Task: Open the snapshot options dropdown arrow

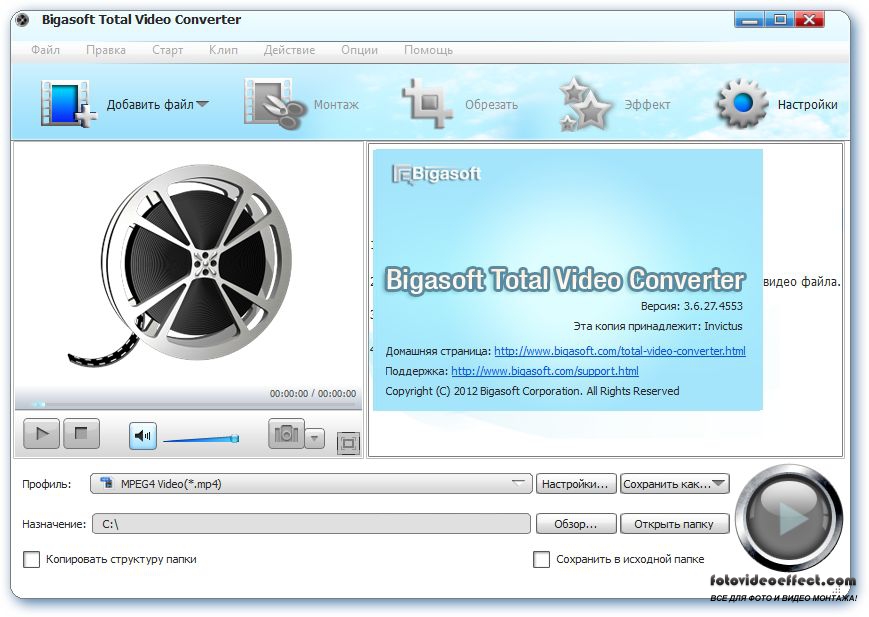Action: pyautogui.click(x=314, y=438)
